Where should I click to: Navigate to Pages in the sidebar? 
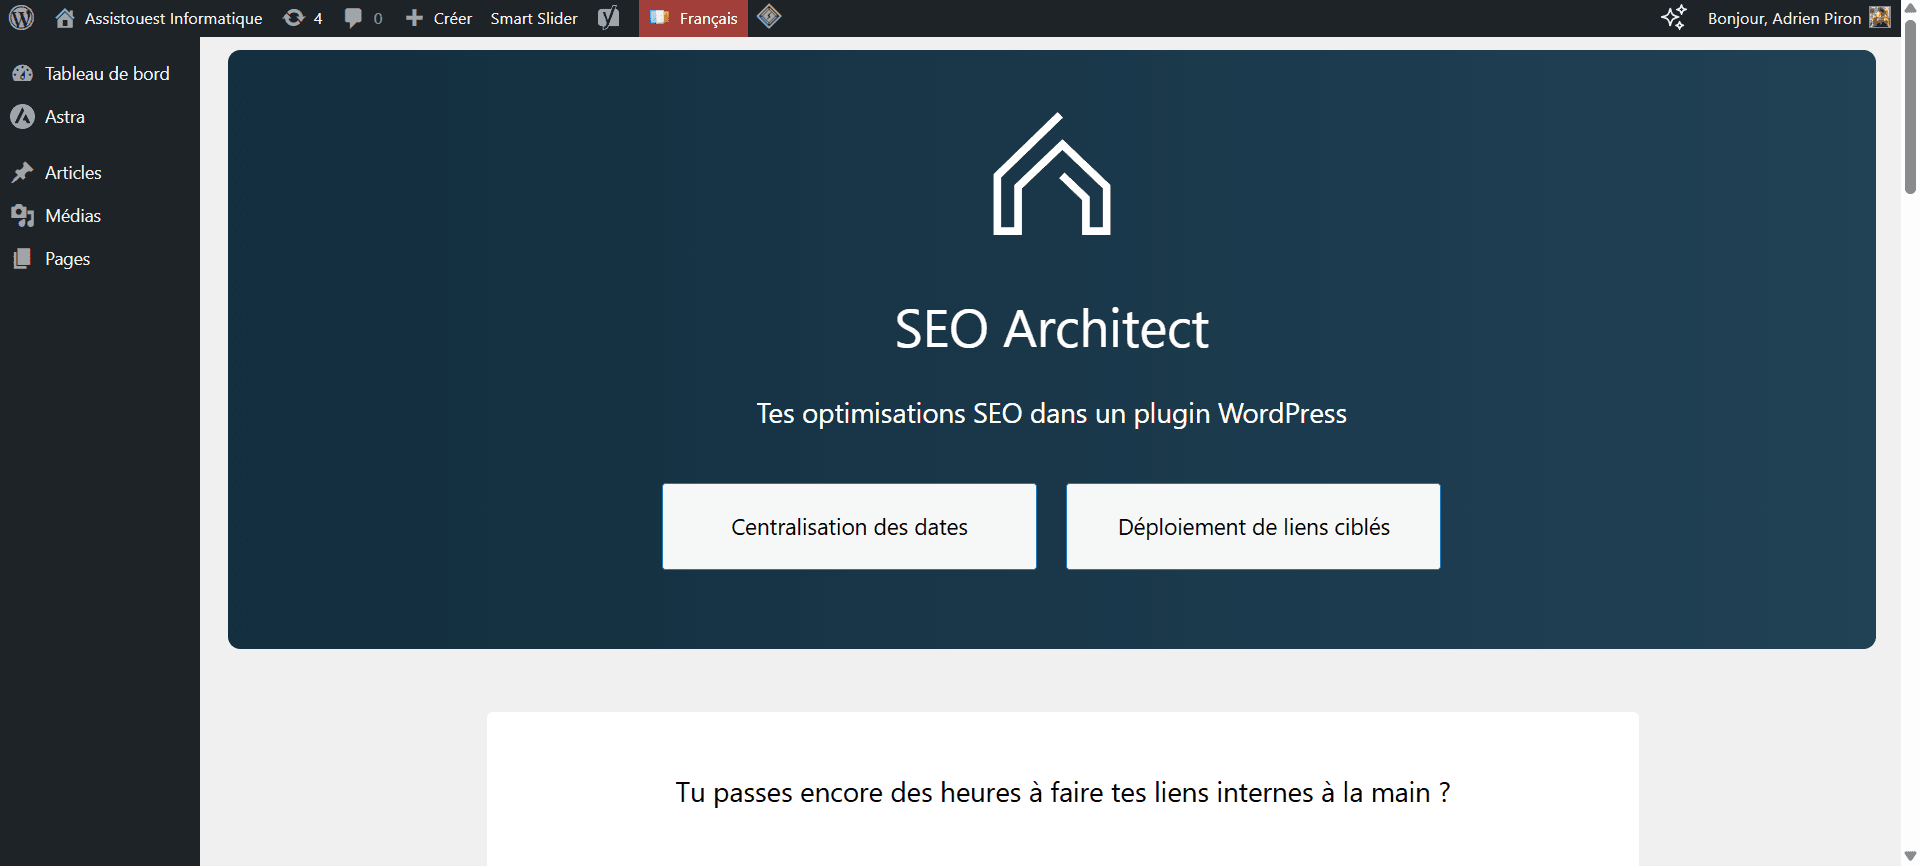tap(67, 259)
